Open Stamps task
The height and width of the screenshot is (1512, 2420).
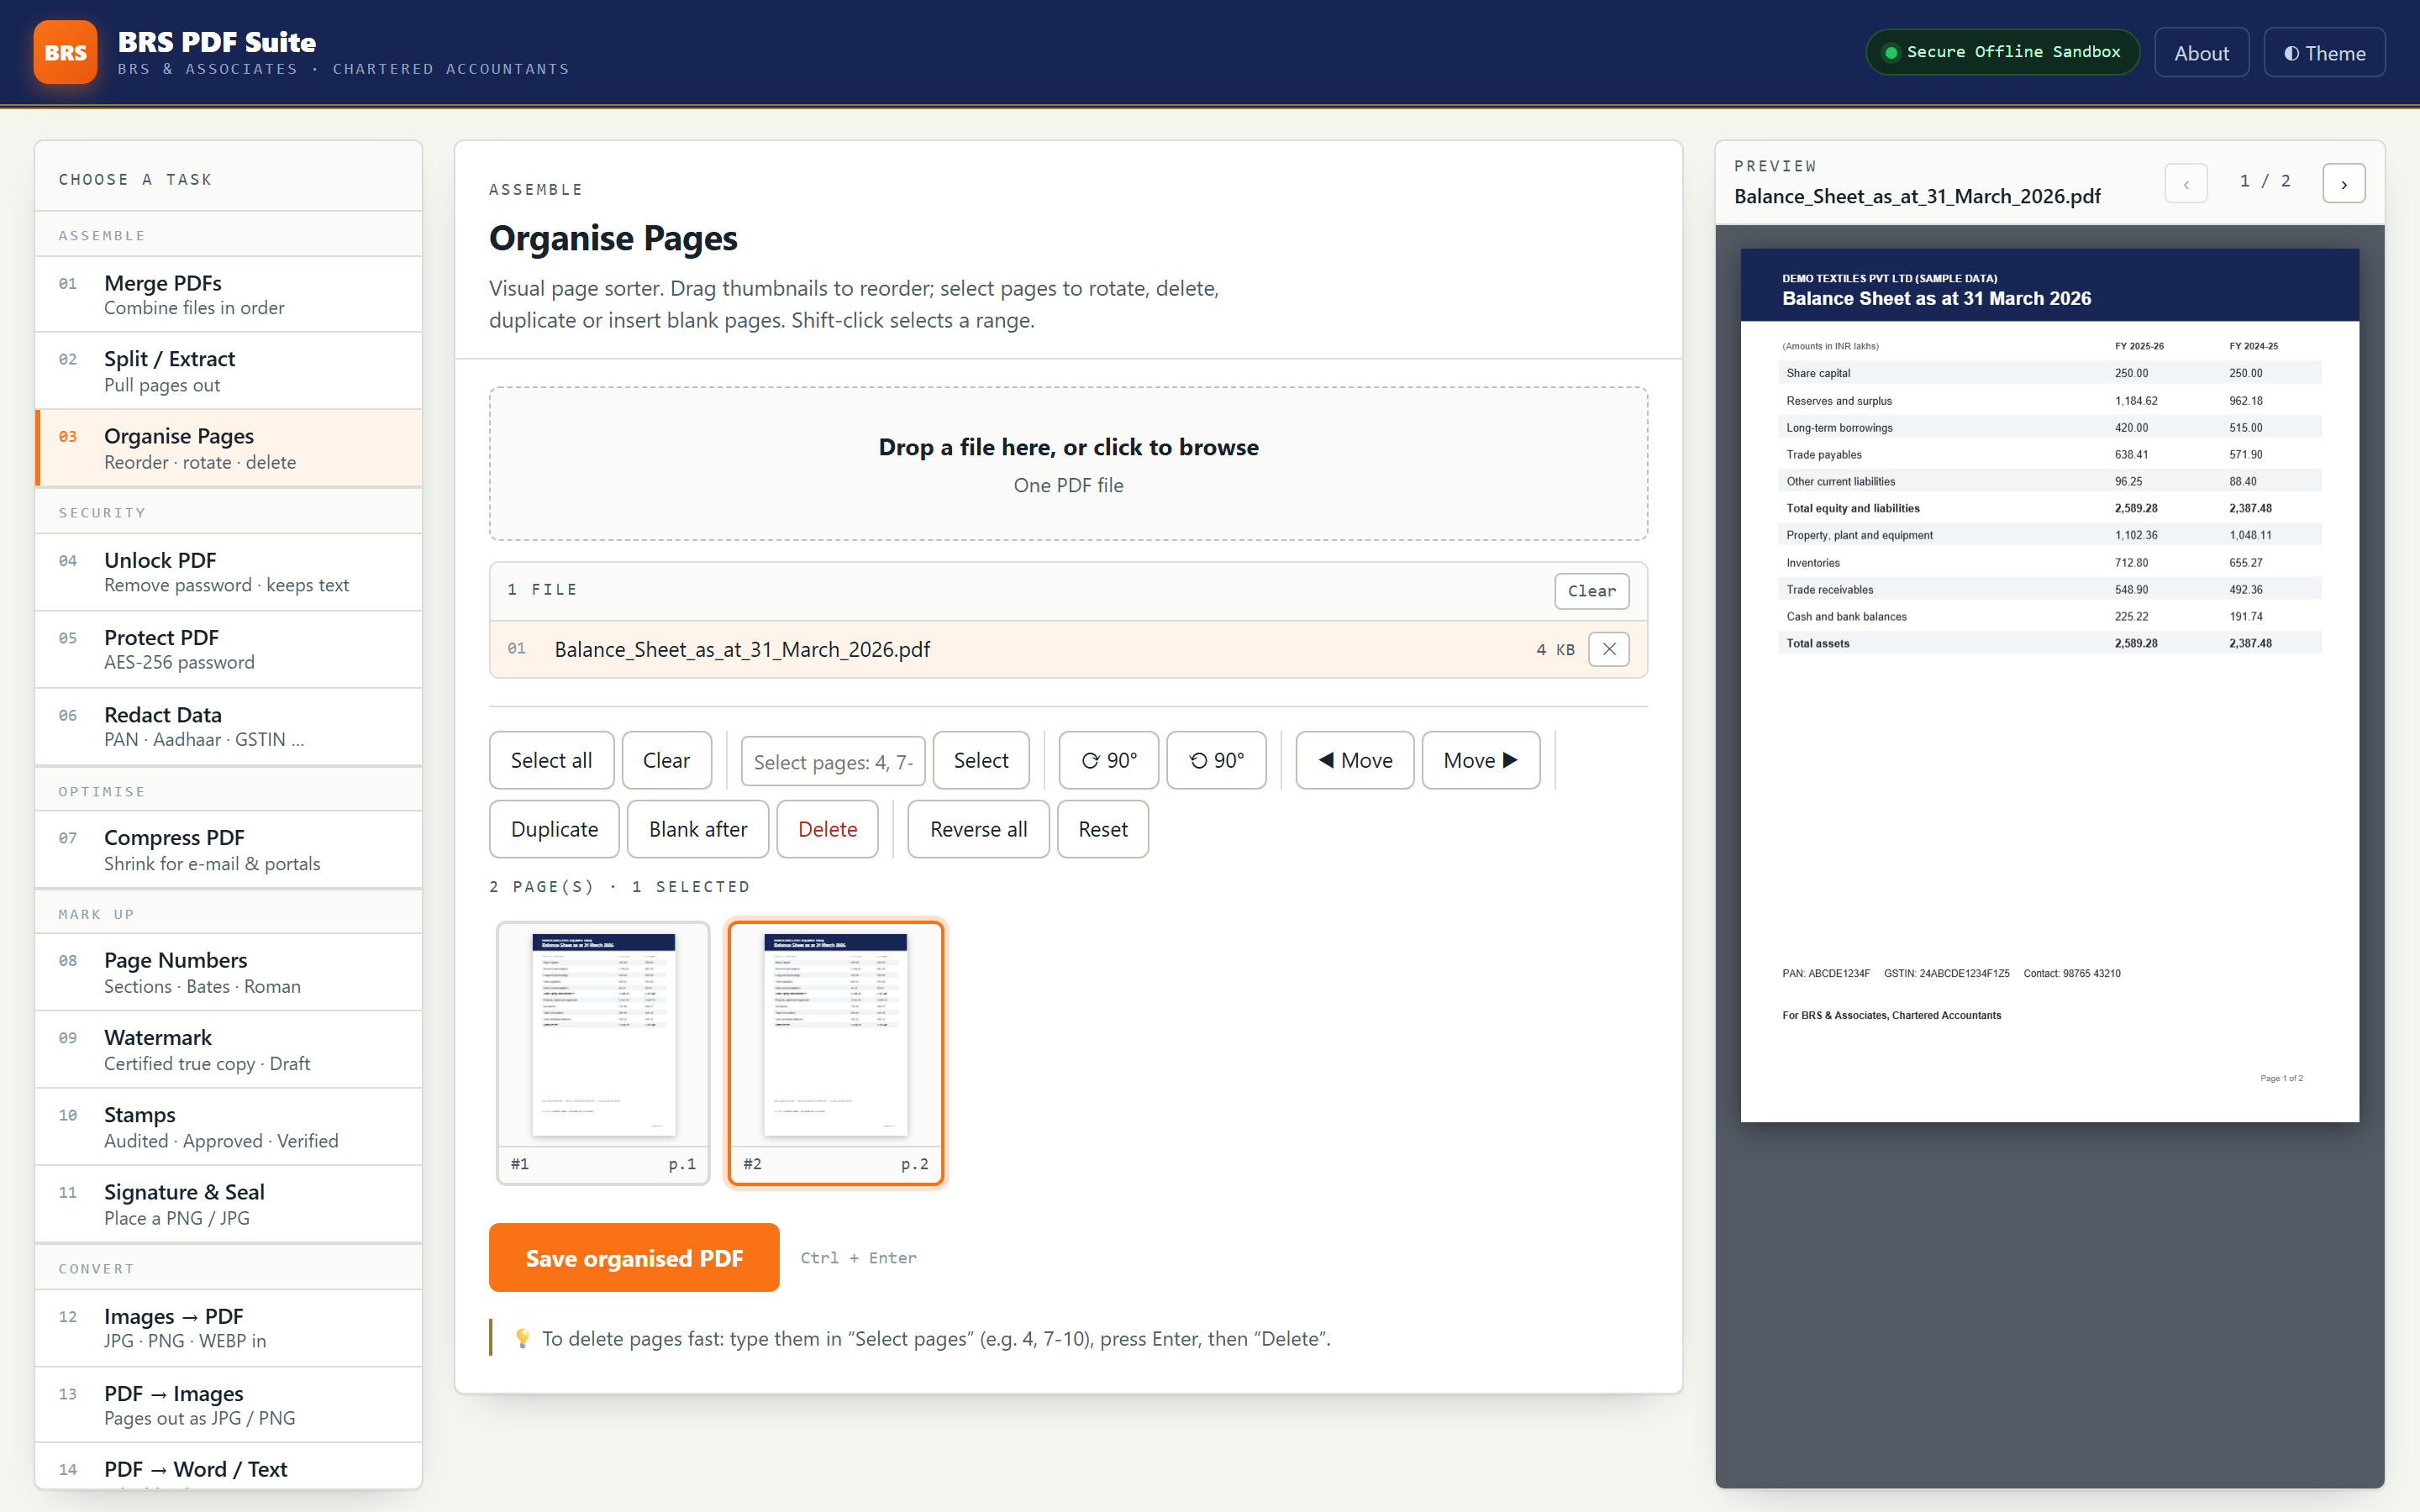coord(229,1126)
